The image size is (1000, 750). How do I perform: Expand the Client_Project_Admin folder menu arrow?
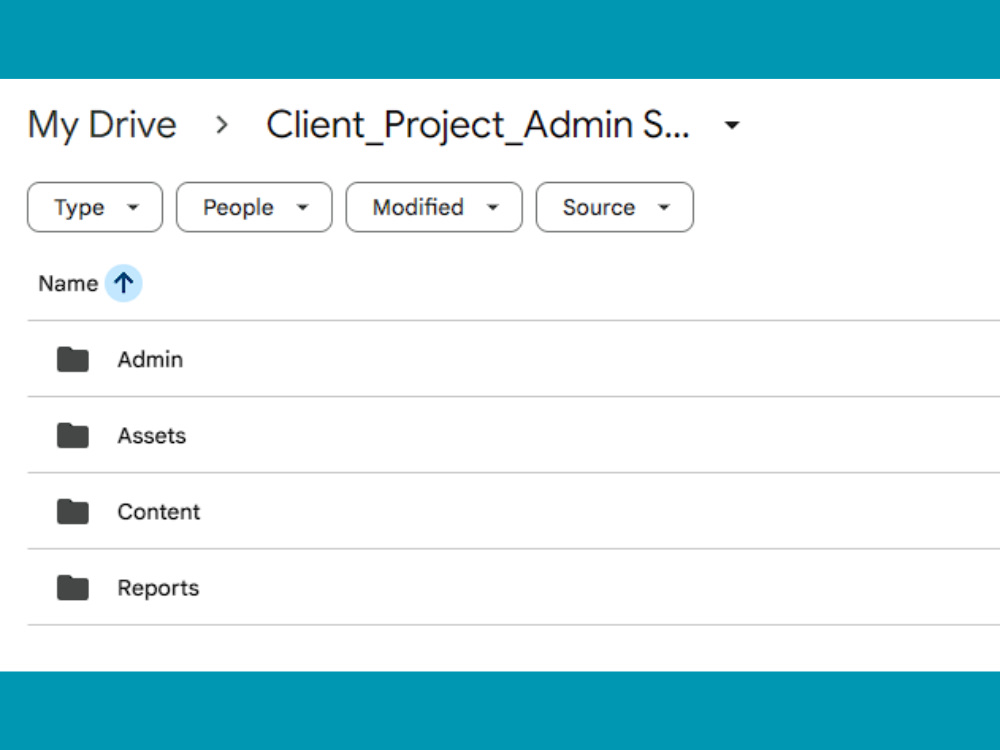click(732, 125)
